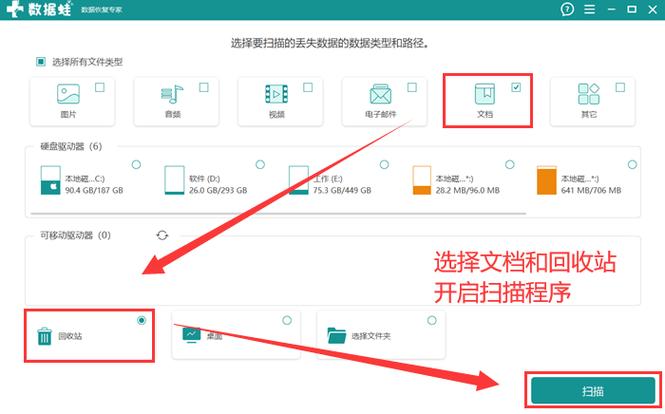Screen dimensions: 665x414
Task: Select the C: drive radio button
Action: 136,165
